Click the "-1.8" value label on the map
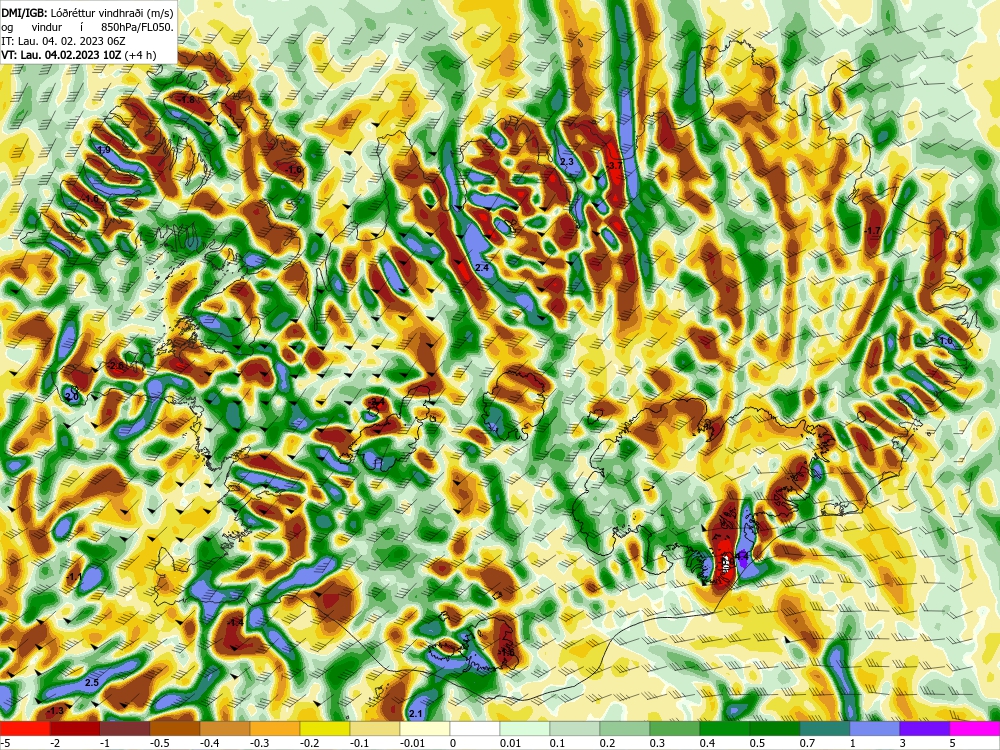 point(187,100)
